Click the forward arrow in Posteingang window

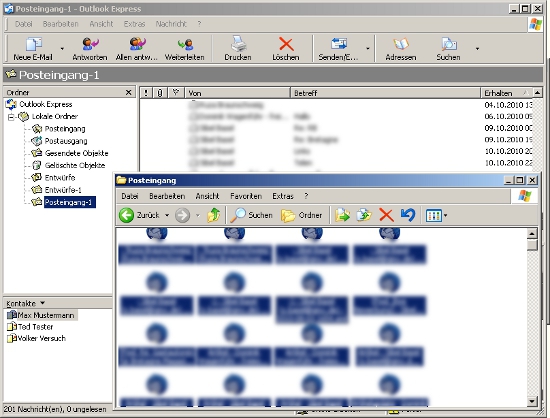click(183, 215)
